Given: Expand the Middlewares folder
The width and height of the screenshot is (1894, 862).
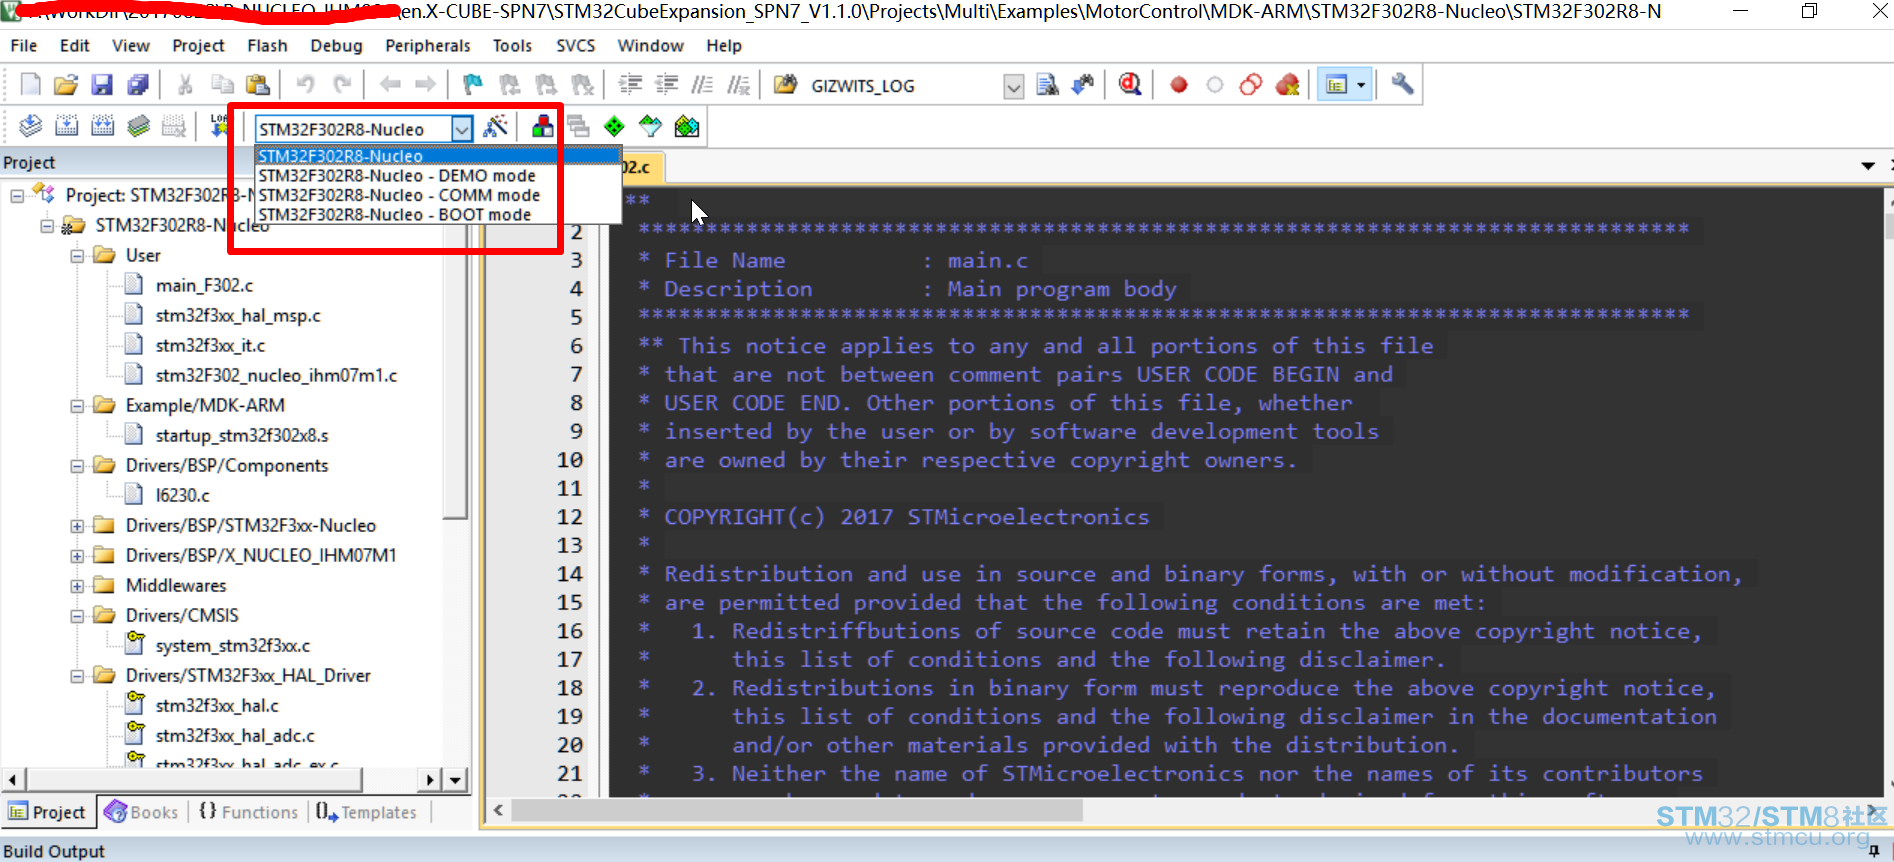Looking at the screenshot, I should click(77, 586).
